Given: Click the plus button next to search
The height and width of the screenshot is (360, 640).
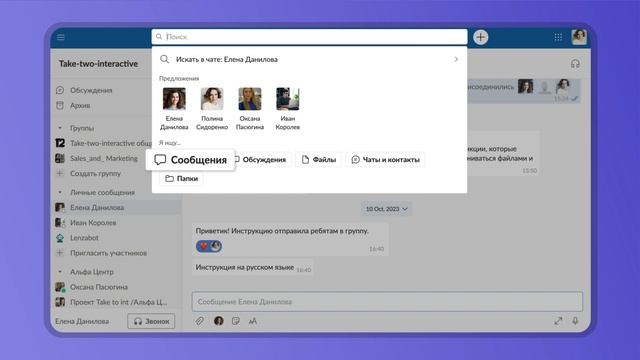Looking at the screenshot, I should pyautogui.click(x=481, y=37).
